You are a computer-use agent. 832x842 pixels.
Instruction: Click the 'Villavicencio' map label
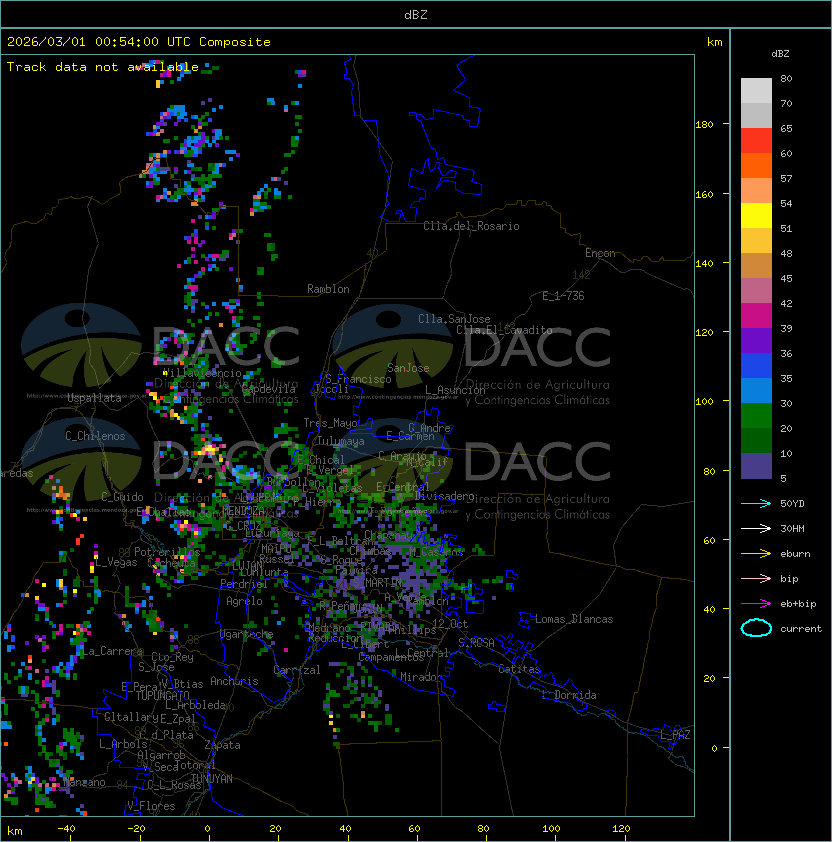202,373
